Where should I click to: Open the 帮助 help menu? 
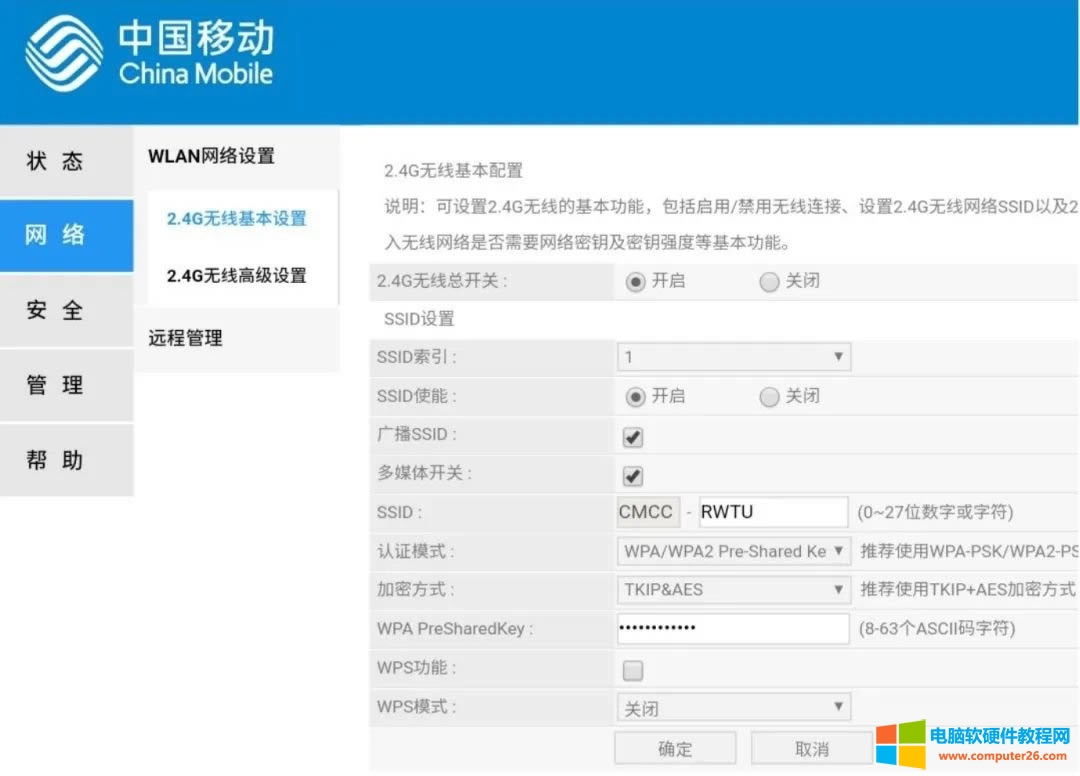(x=67, y=459)
